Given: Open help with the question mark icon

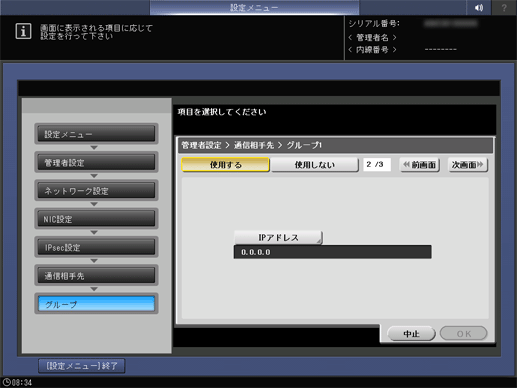Looking at the screenshot, I should coord(504,7).
